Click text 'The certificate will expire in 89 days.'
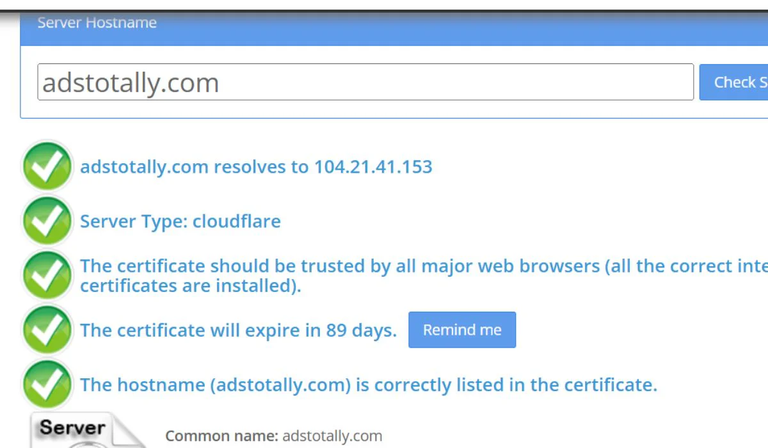The height and width of the screenshot is (448, 768). click(x=239, y=330)
